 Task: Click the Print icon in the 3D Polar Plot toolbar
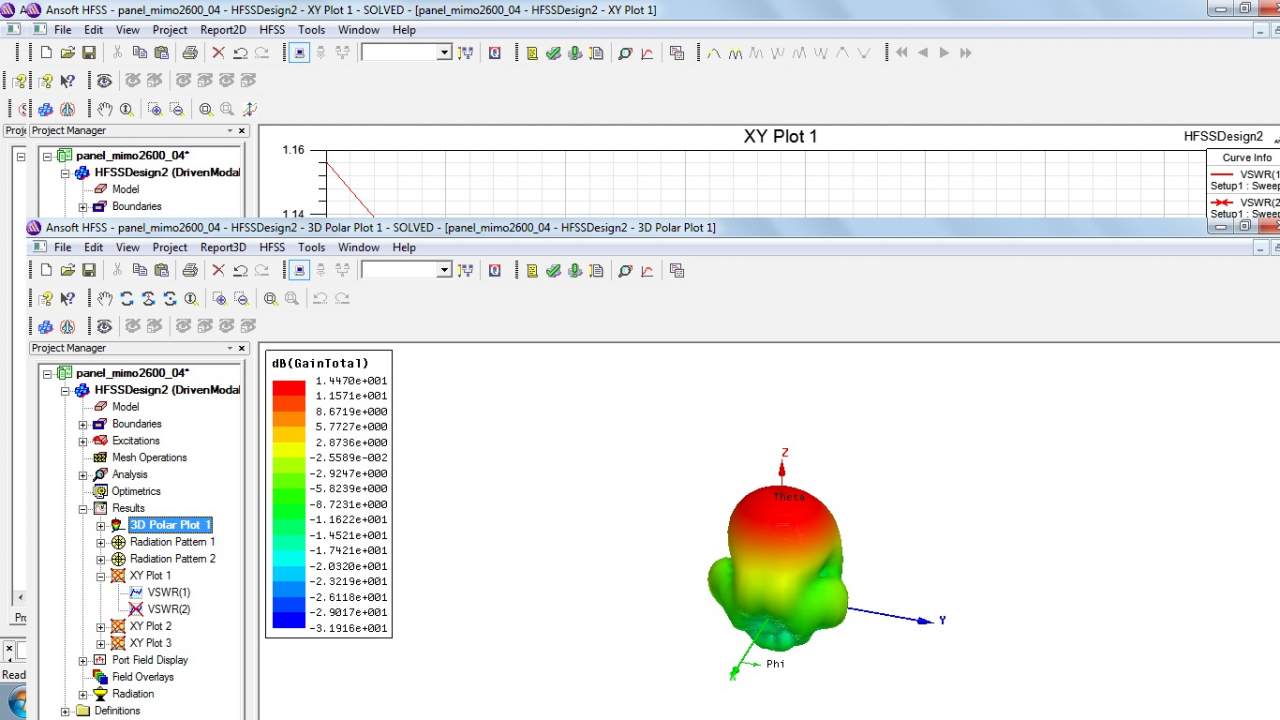coord(190,270)
